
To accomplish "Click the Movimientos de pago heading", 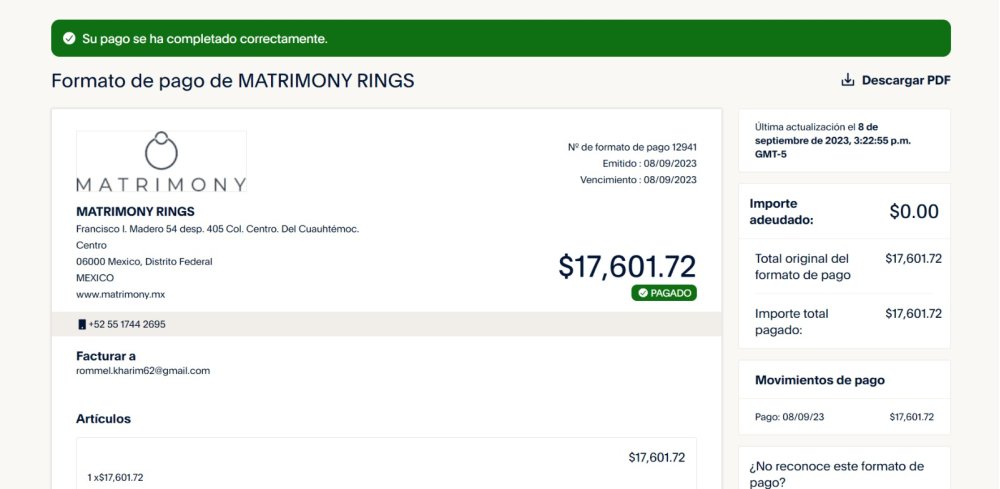I will coord(820,380).
